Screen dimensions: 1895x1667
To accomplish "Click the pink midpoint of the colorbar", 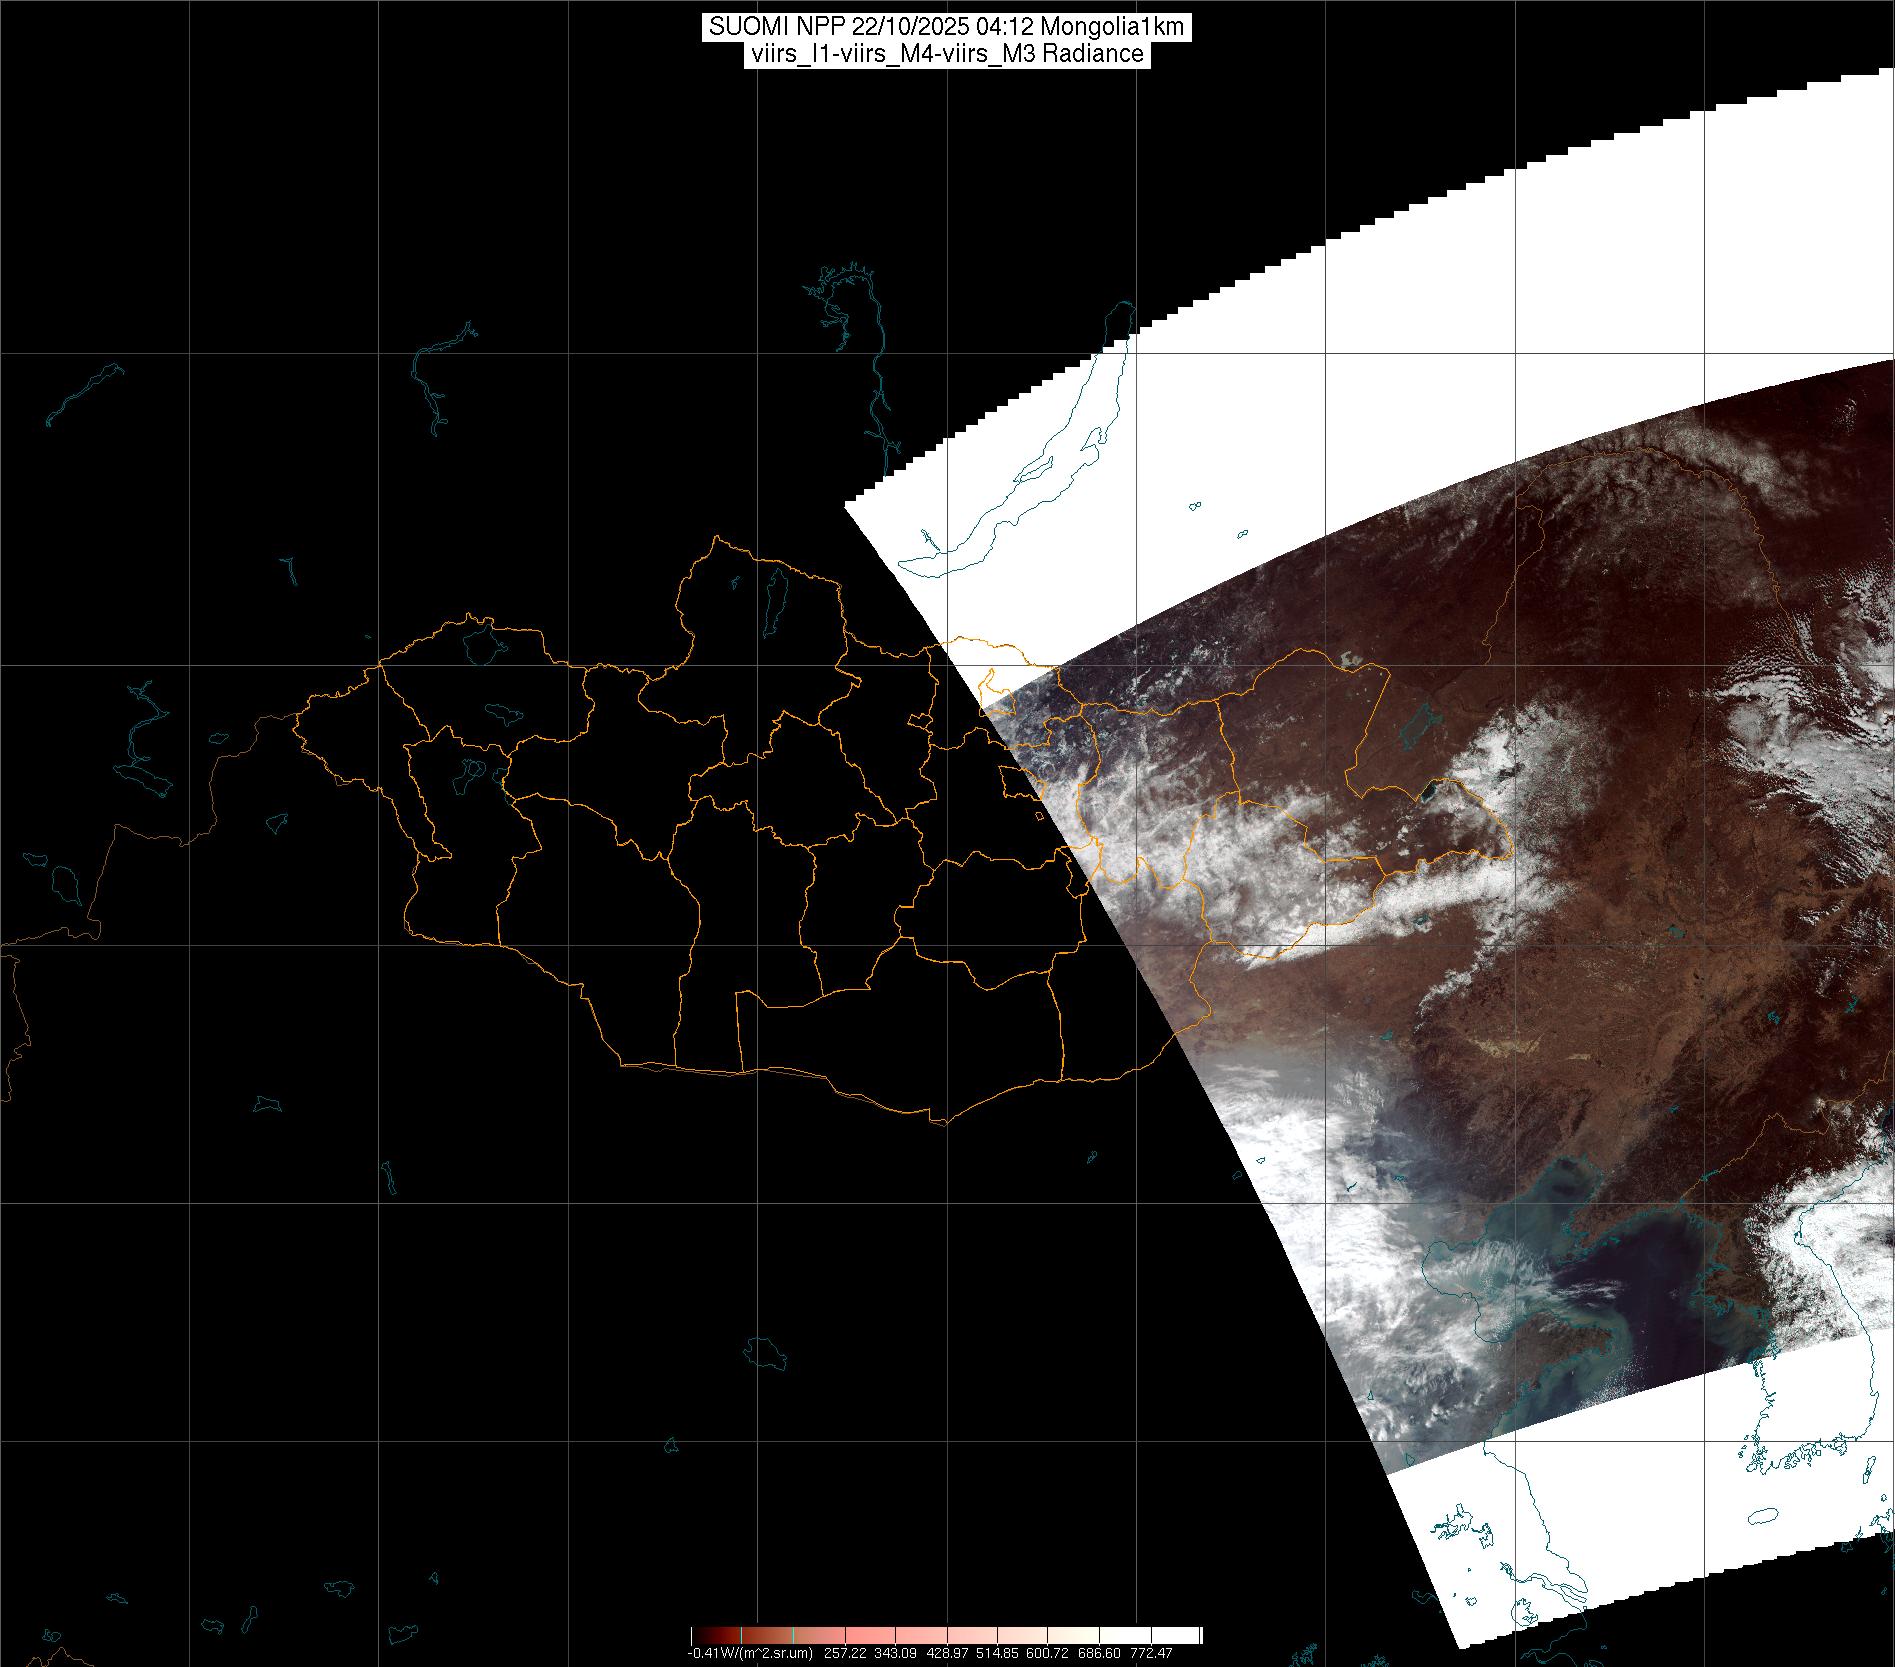I will point(946,1635).
